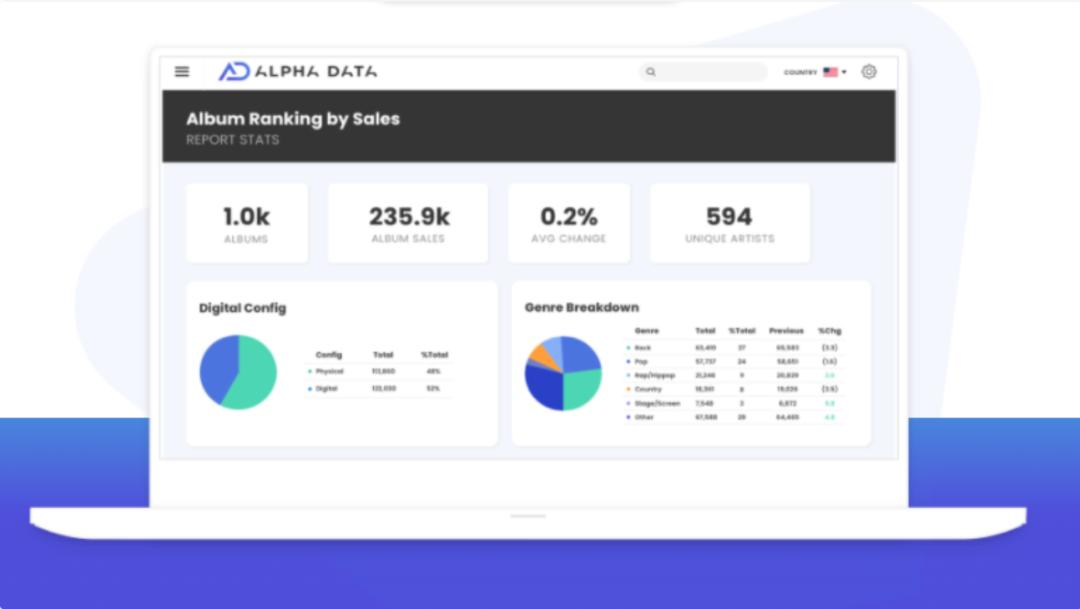
Task: Open the settings gear
Action: tap(869, 72)
